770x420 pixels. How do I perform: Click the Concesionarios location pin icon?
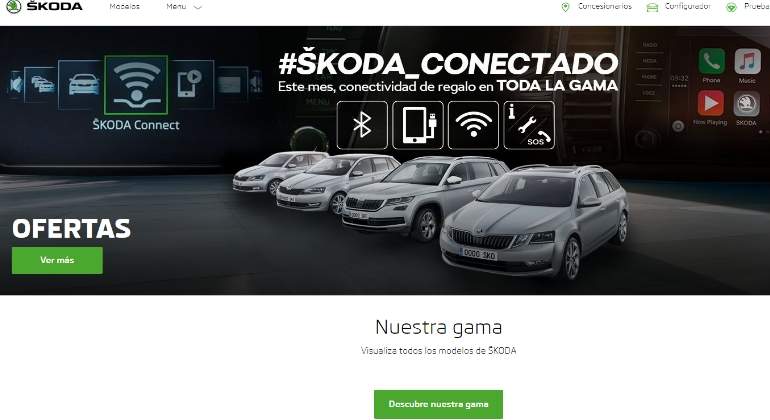click(565, 7)
